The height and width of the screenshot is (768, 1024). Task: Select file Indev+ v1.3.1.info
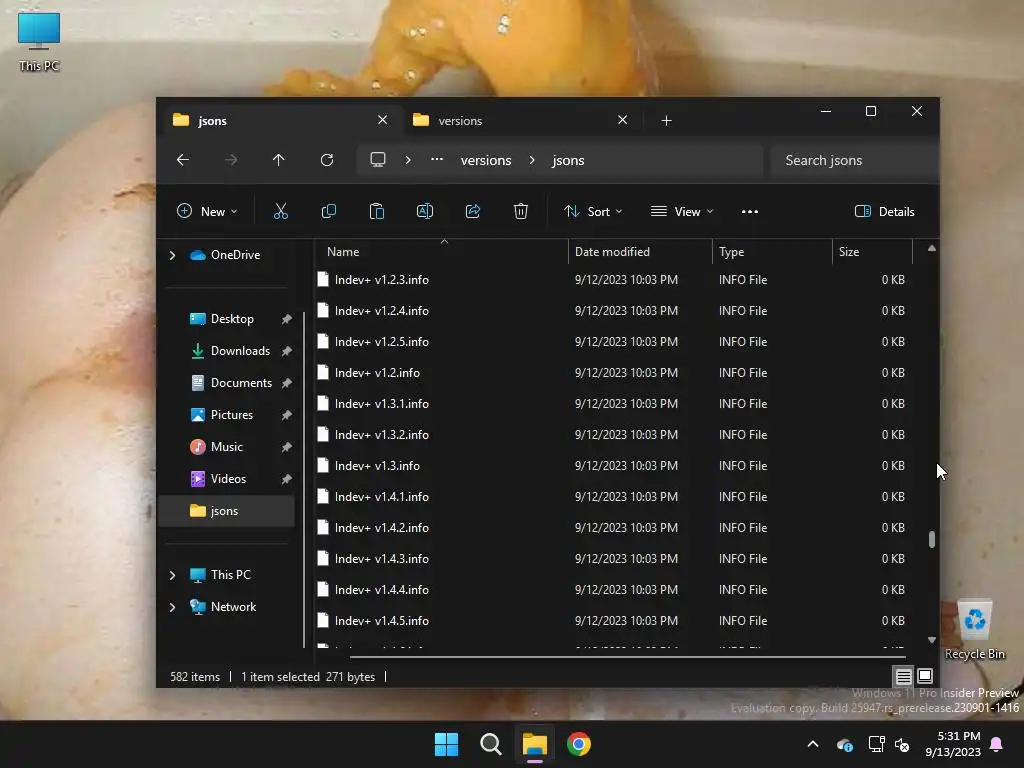[x=614, y=404]
